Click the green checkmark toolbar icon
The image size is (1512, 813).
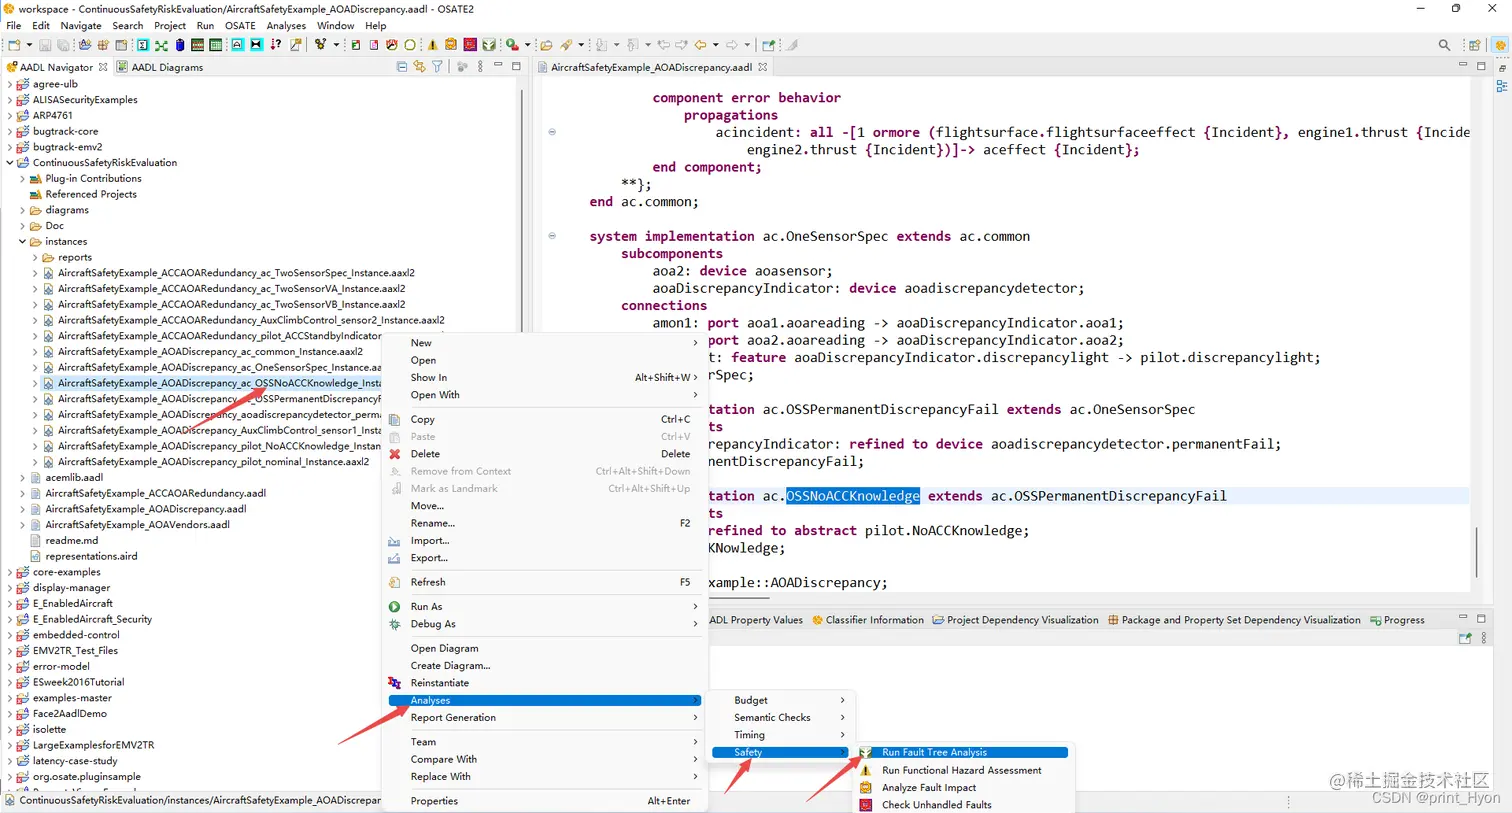coord(488,45)
